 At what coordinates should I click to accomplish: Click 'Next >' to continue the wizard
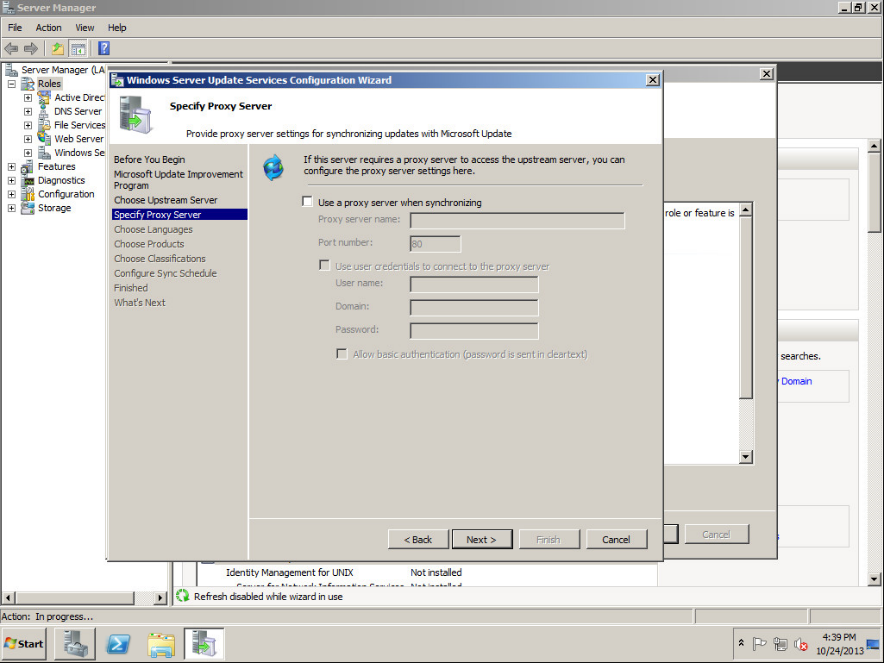coord(482,540)
